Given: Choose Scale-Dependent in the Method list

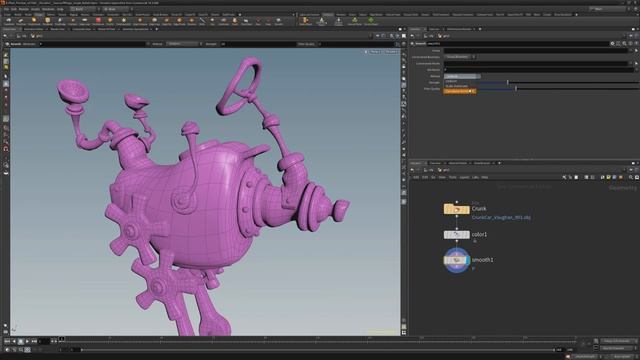Looking at the screenshot, I should 457,86.
